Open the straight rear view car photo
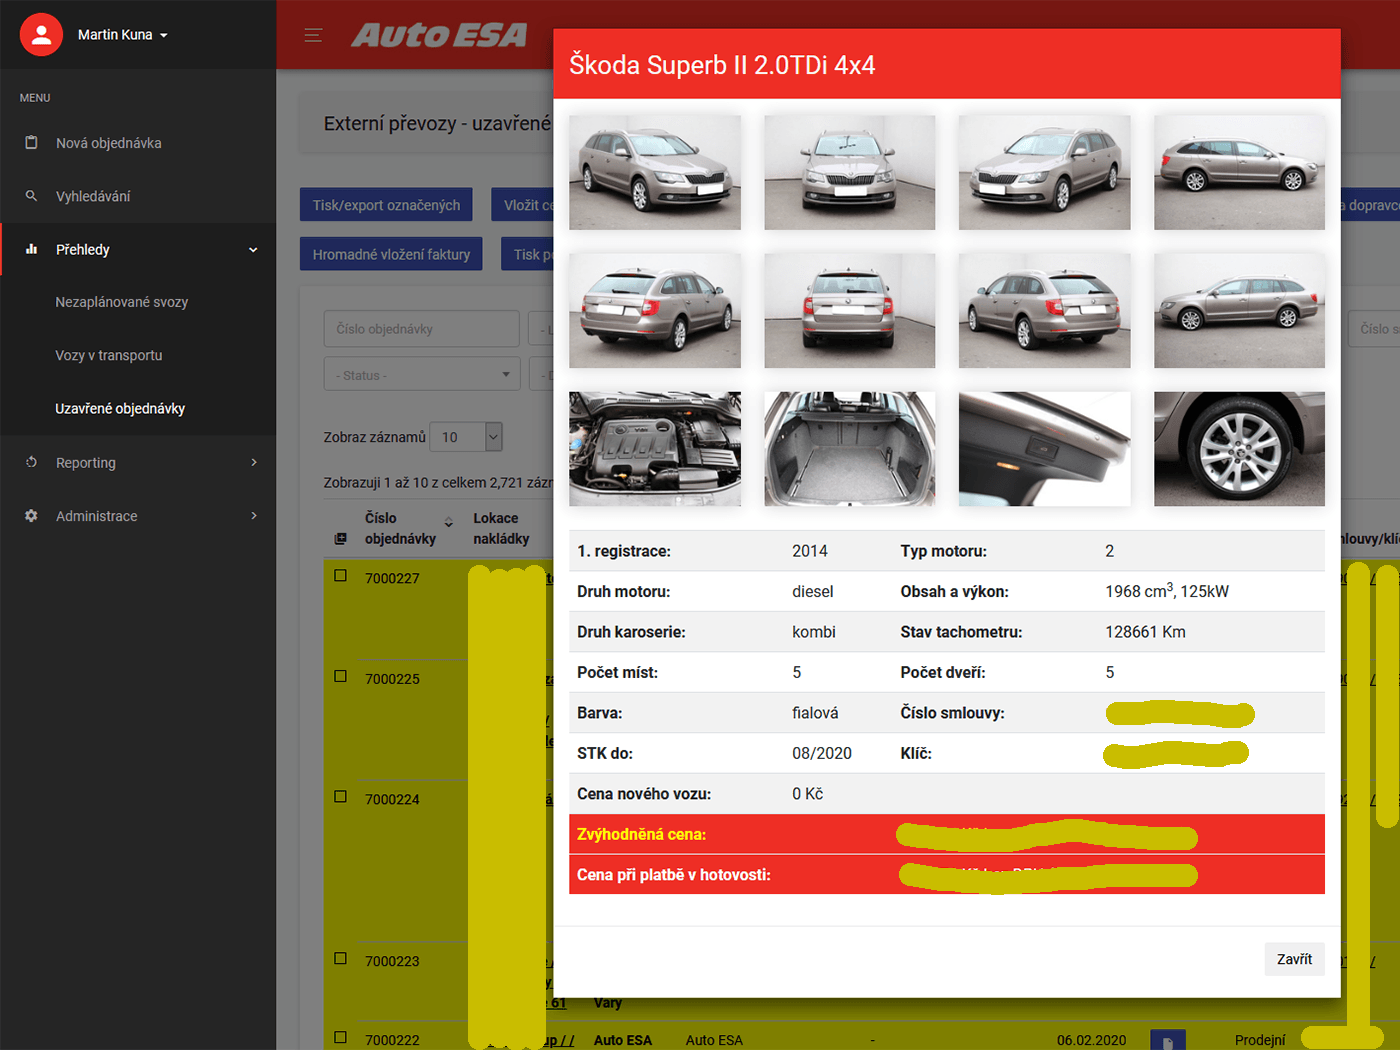Screen dimensions: 1400x1050 [x=850, y=310]
